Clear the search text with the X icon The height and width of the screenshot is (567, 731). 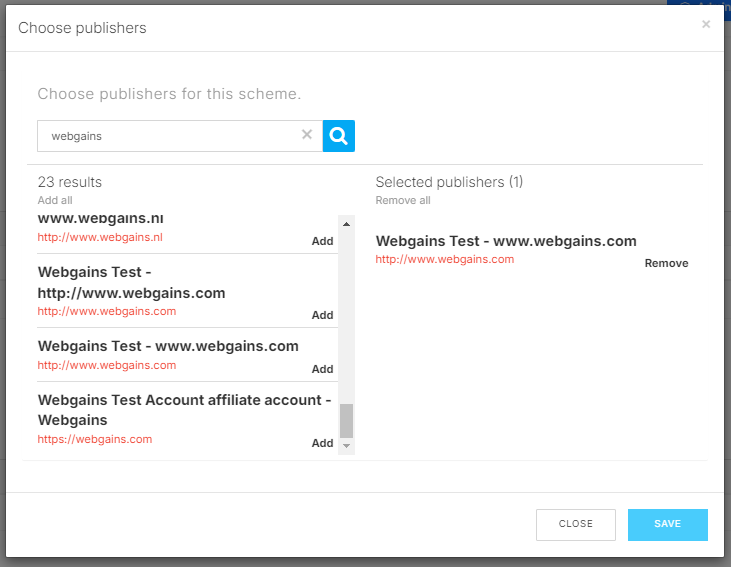[x=307, y=135]
